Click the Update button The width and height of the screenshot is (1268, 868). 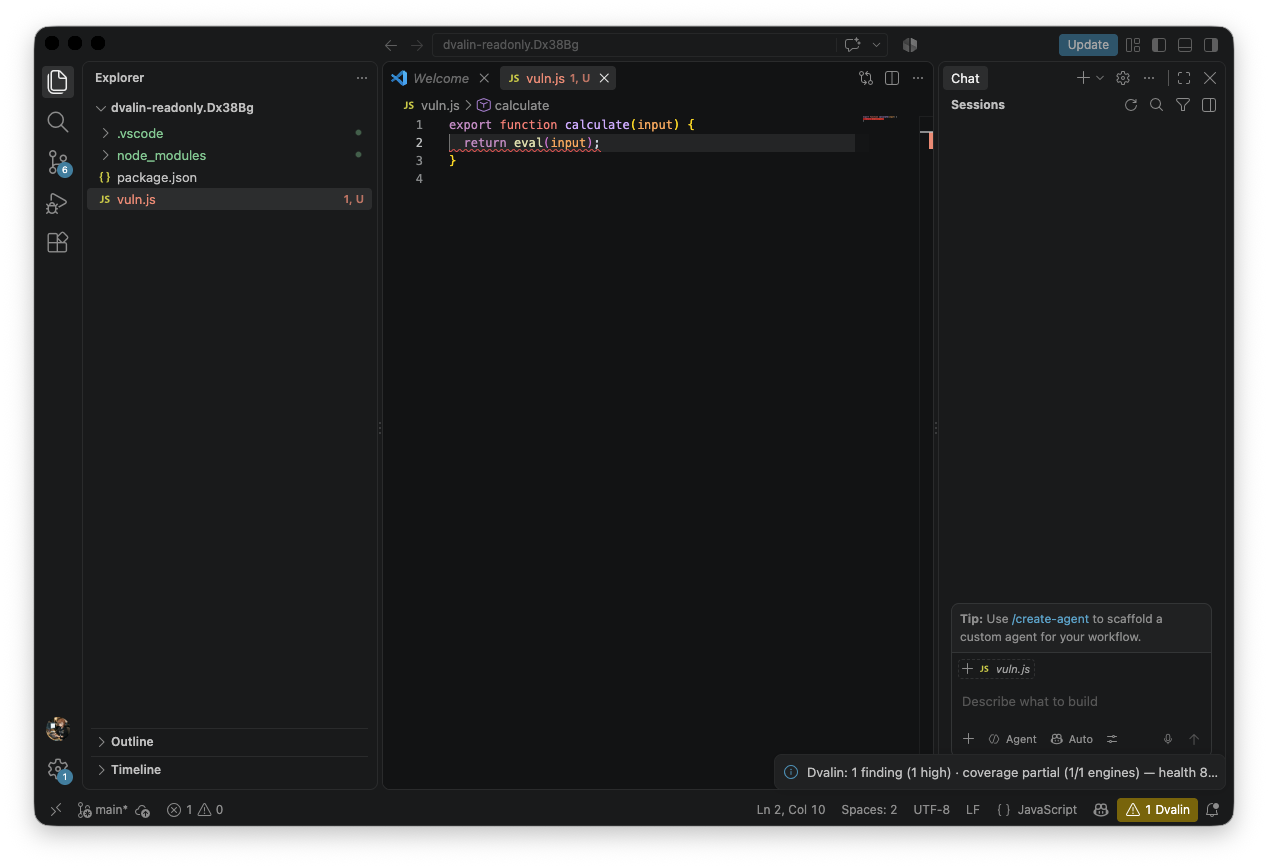(x=1088, y=45)
